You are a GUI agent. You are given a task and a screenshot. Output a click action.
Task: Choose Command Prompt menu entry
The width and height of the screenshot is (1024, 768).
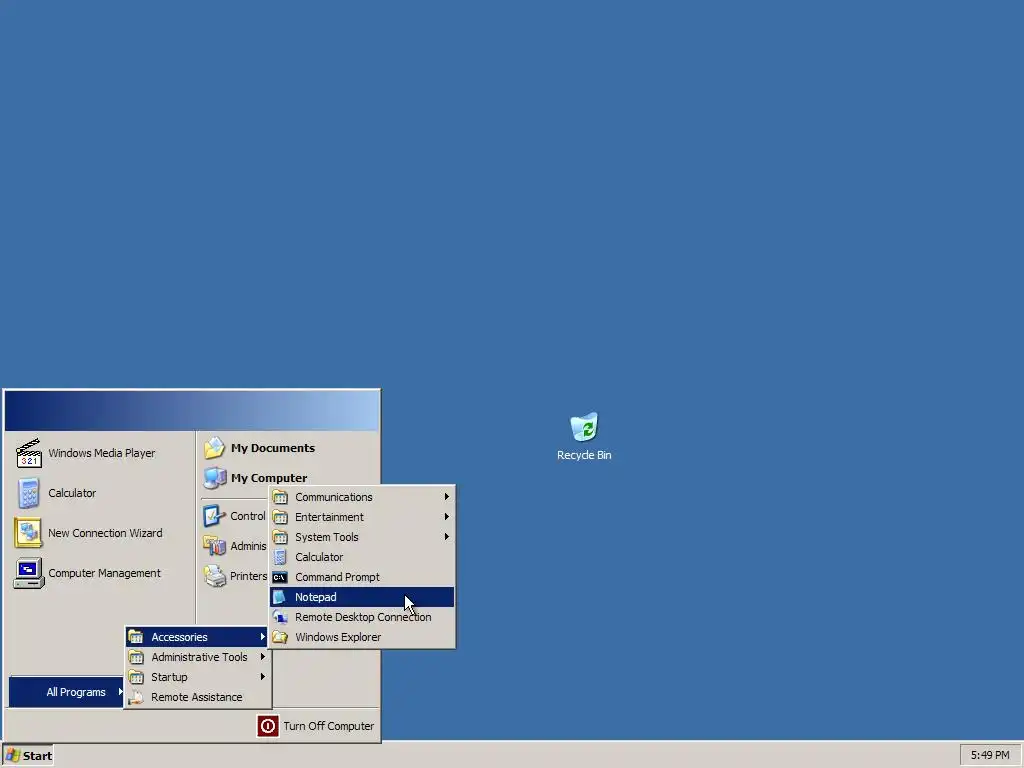[362, 577]
